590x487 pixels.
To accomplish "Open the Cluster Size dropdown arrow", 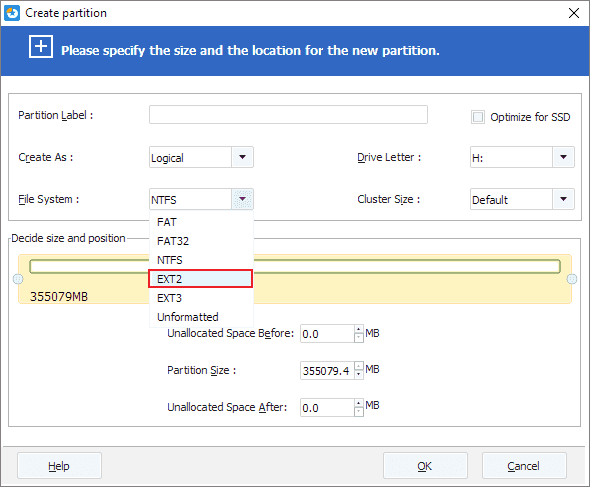I will tap(563, 199).
